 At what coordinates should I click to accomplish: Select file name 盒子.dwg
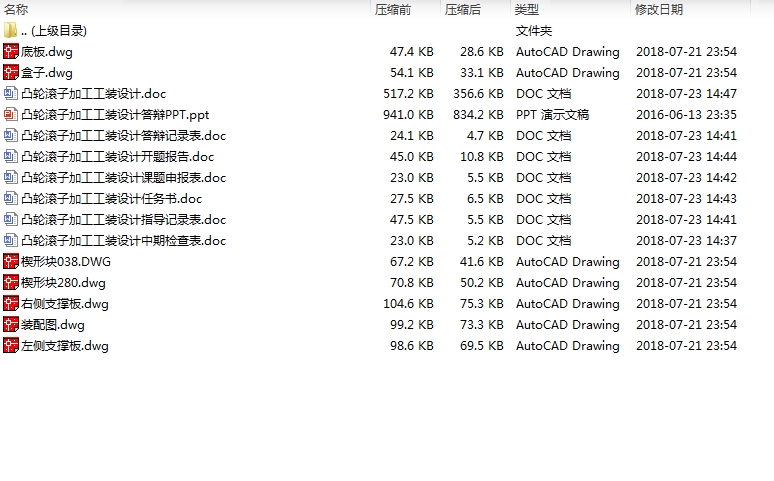pos(46,73)
